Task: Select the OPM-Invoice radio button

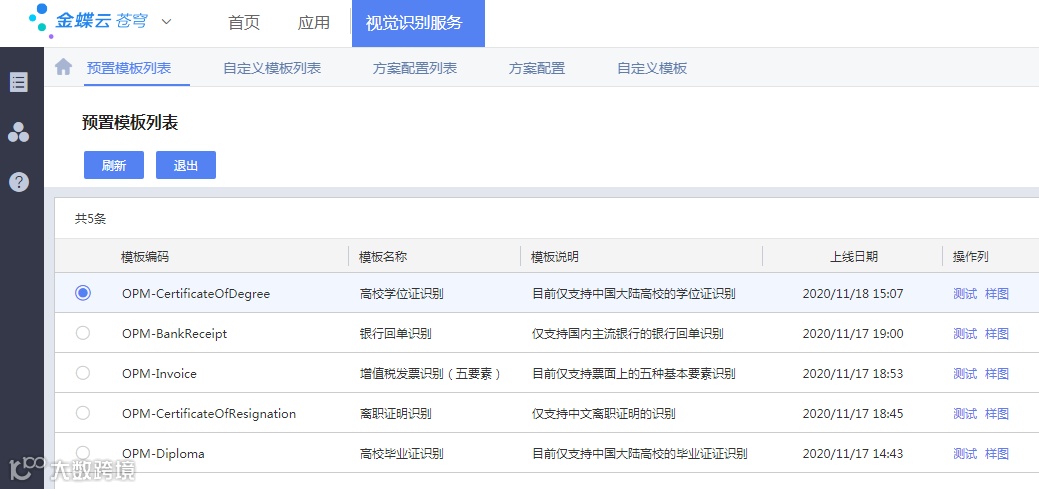Action: (x=83, y=373)
